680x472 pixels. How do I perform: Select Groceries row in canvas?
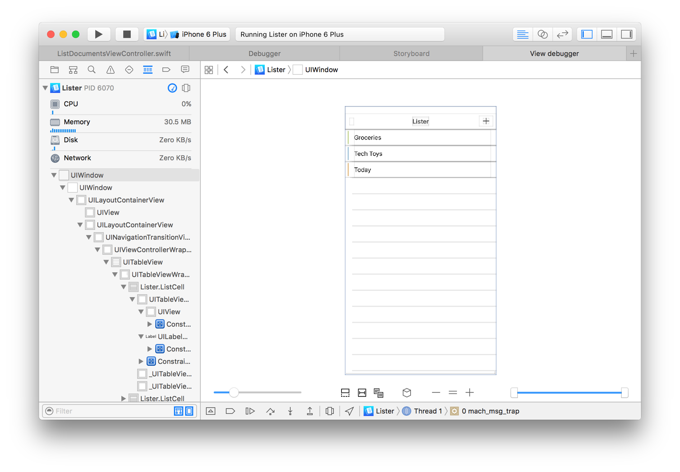tap(421, 138)
